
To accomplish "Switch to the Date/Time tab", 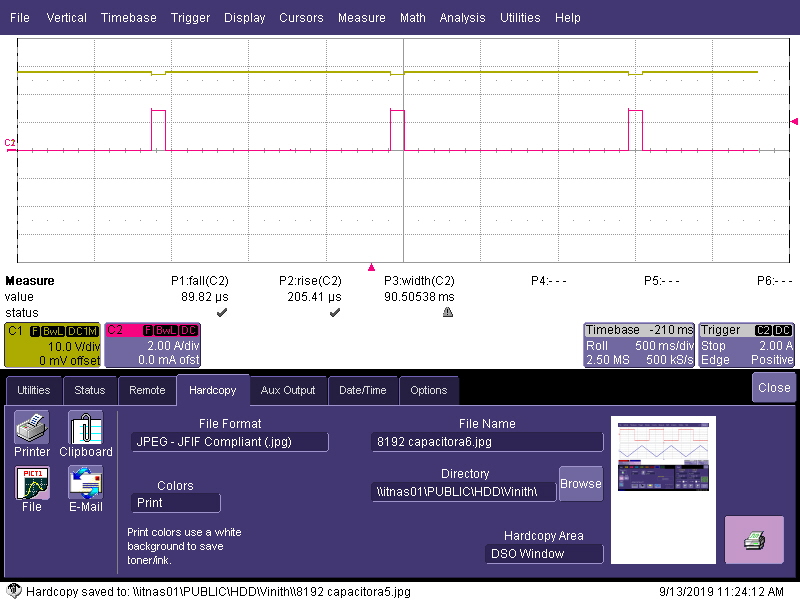I will click(363, 390).
